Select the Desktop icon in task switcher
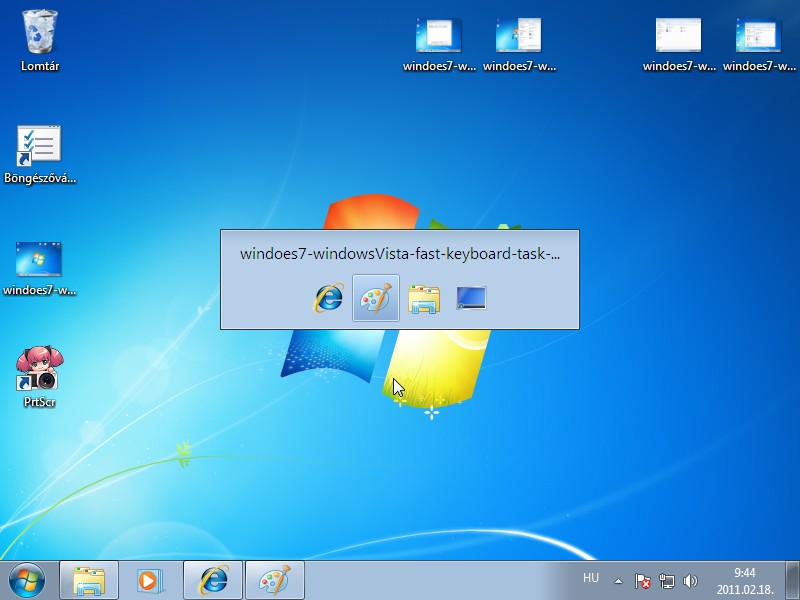 [471, 298]
